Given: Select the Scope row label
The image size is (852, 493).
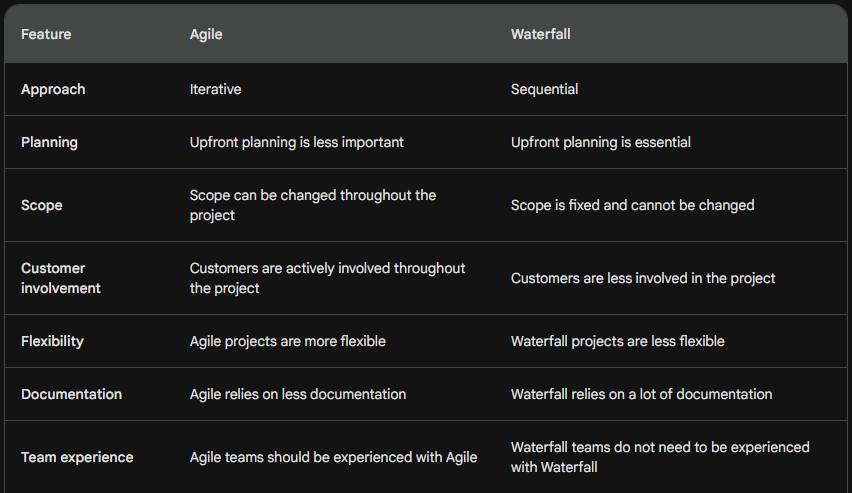Looking at the screenshot, I should tap(42, 205).
